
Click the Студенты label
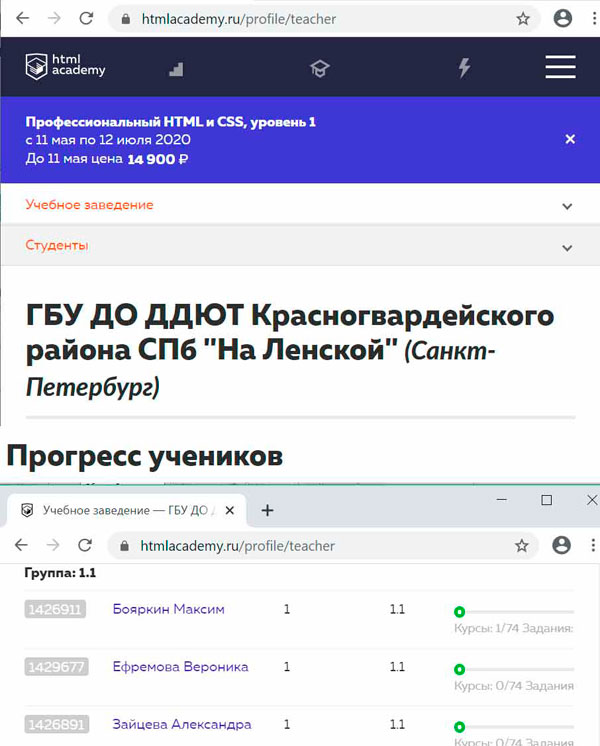(57, 245)
